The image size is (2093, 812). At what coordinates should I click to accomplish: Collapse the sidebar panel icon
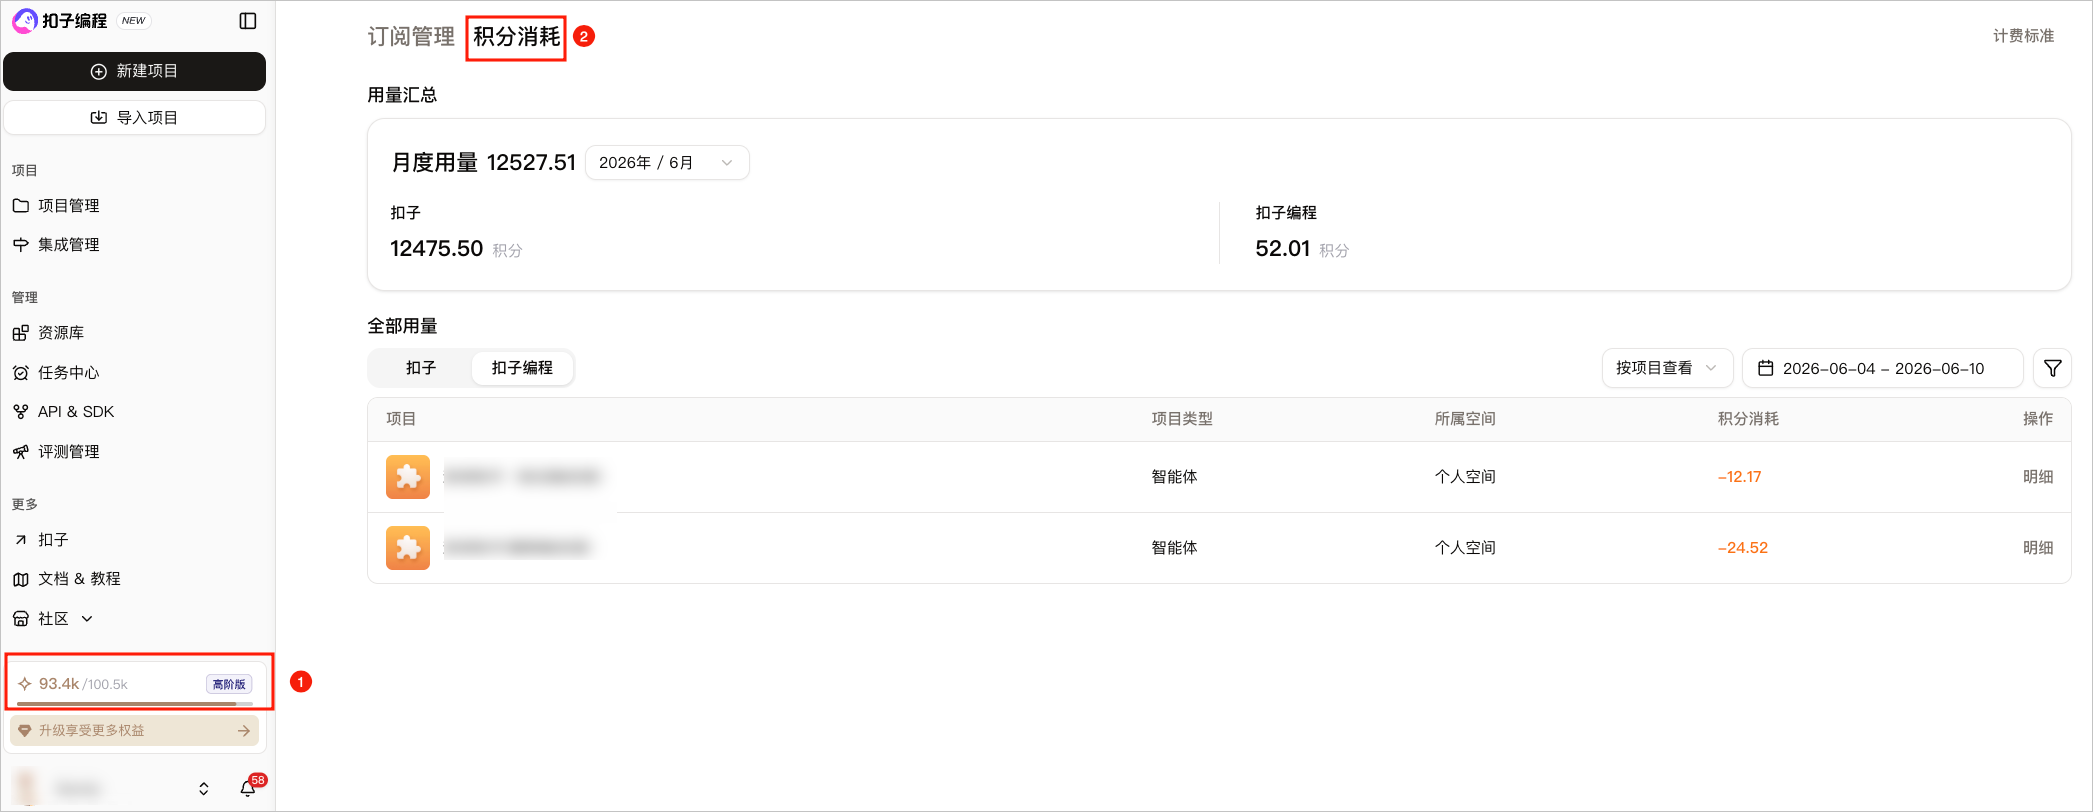[248, 21]
